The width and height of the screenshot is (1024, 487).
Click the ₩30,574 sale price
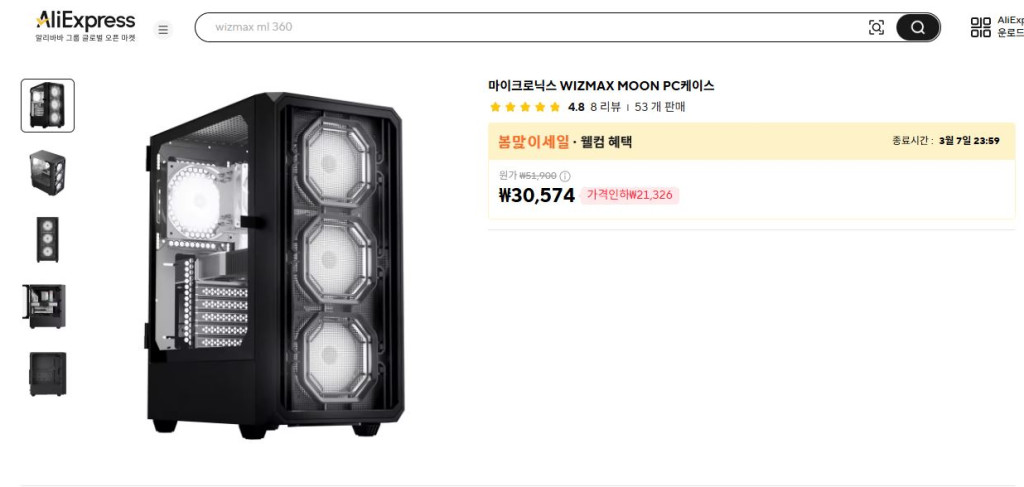coord(536,195)
